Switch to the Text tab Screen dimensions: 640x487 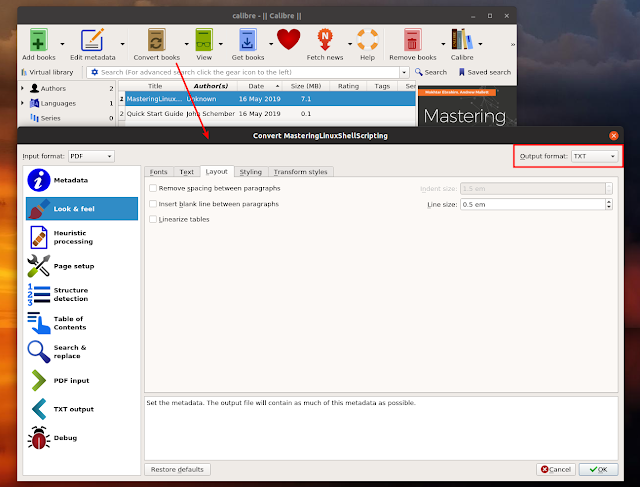(x=187, y=172)
